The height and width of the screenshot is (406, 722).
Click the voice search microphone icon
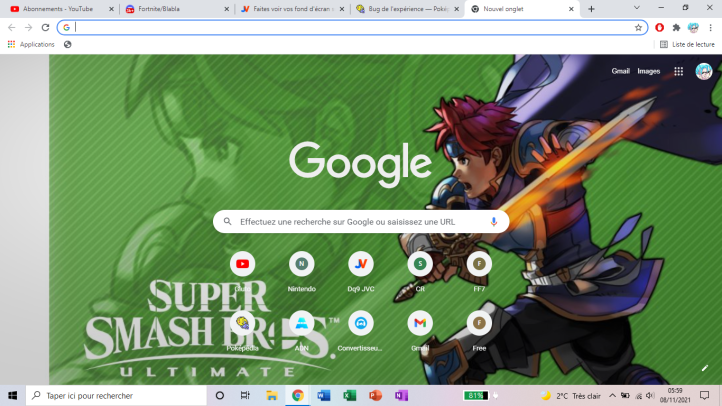493,221
